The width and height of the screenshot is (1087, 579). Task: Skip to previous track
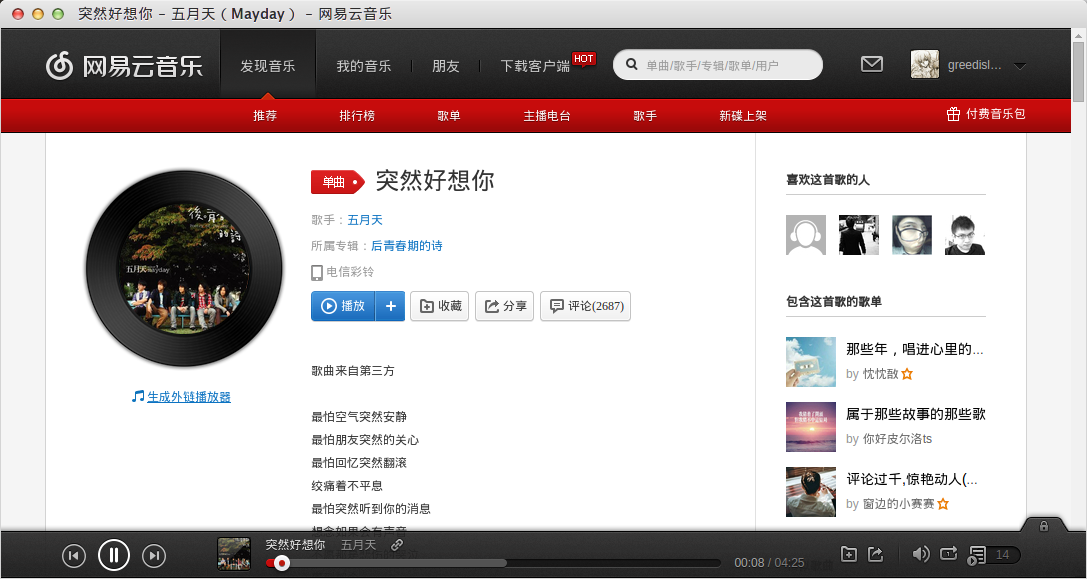pos(73,555)
